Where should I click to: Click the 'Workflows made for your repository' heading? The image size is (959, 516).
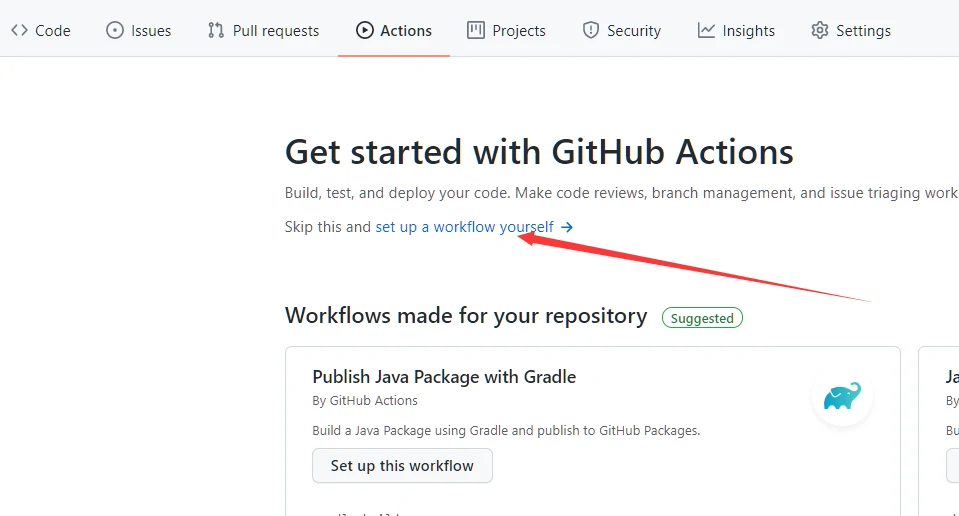pyautogui.click(x=466, y=316)
